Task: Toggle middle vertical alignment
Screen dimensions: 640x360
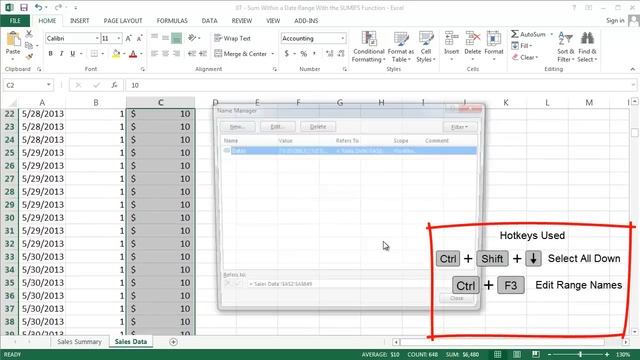Action: (165, 38)
